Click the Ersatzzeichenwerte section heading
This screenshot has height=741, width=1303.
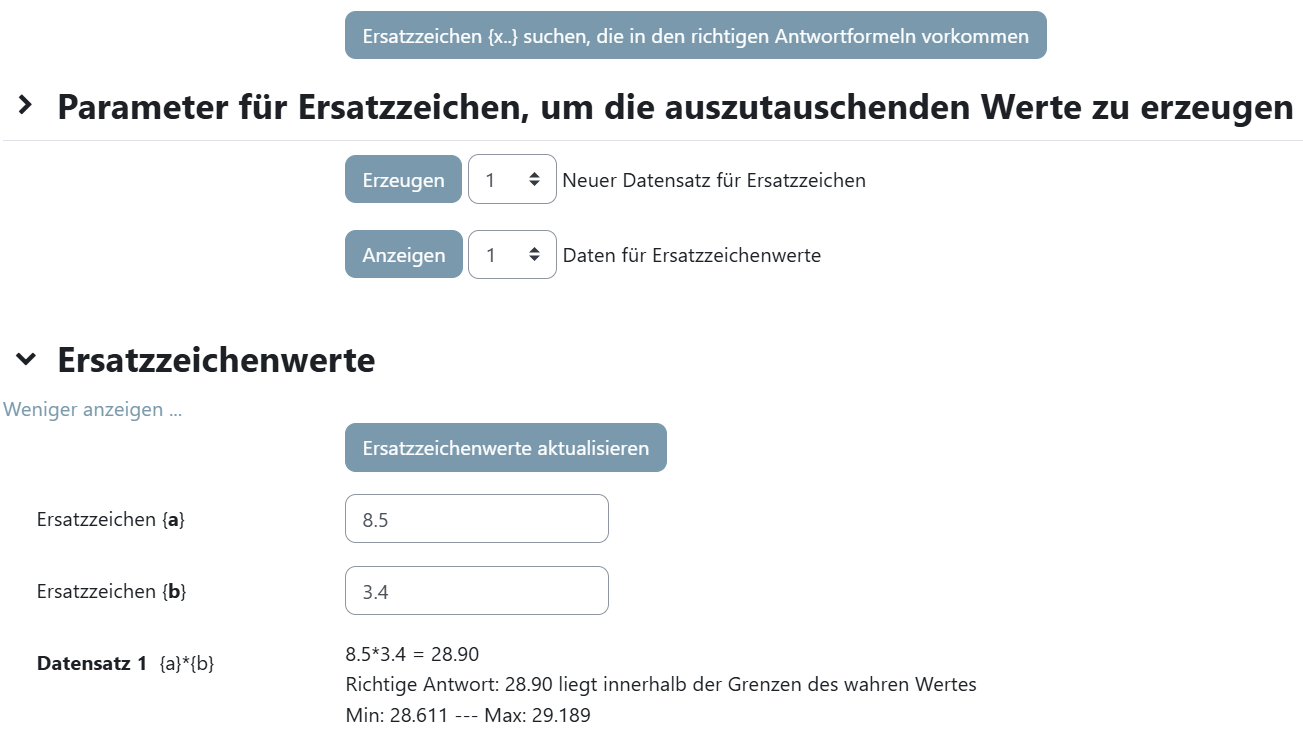(x=216, y=360)
